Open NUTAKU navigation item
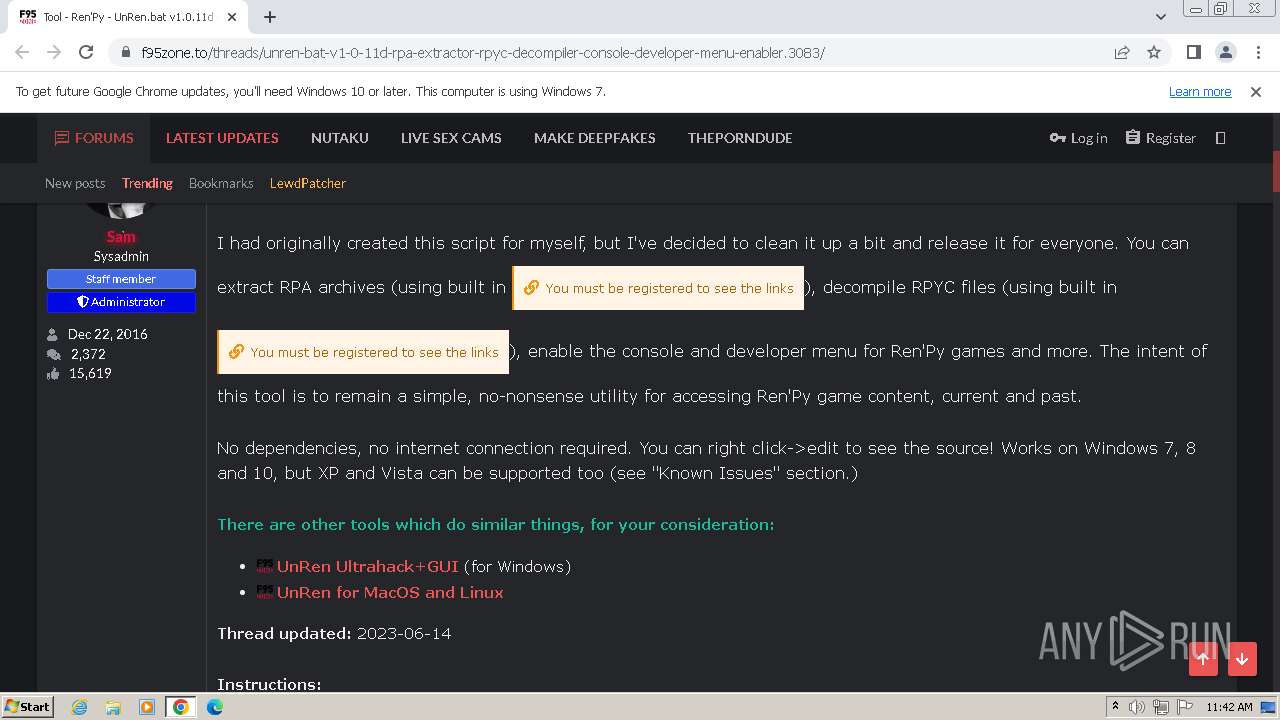 tap(340, 138)
